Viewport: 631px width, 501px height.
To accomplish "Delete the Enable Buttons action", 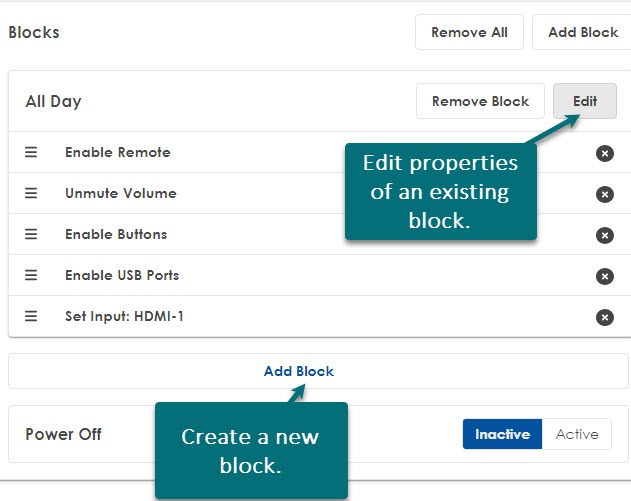I will pos(604,235).
